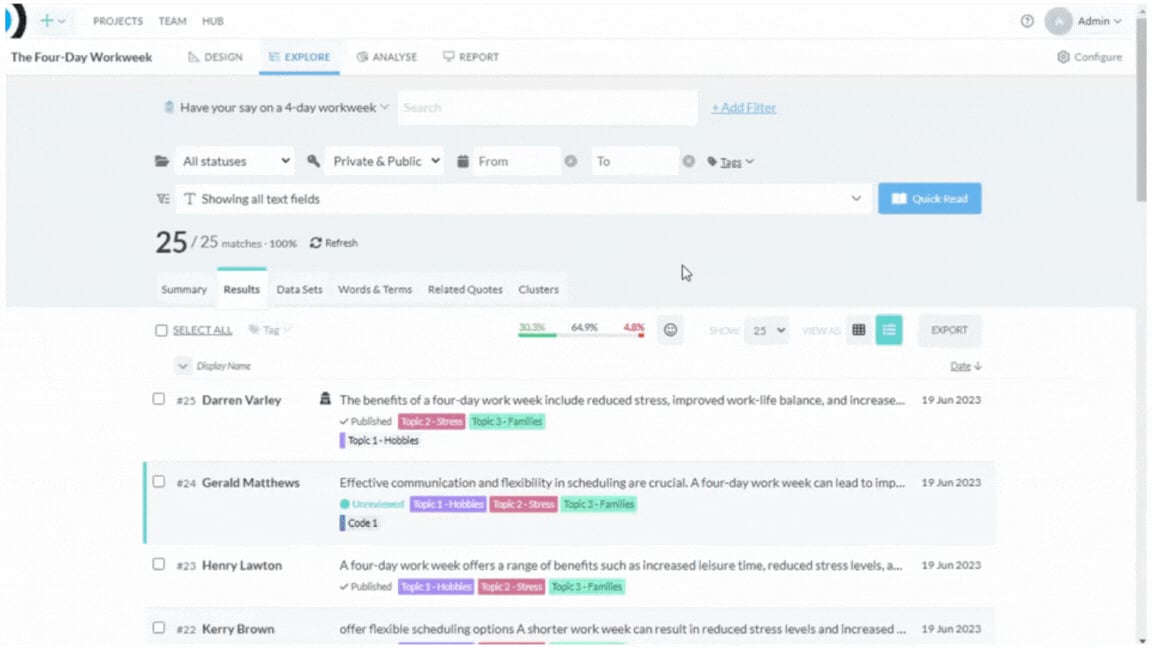Tick the Select All checkbox

pos(162,331)
